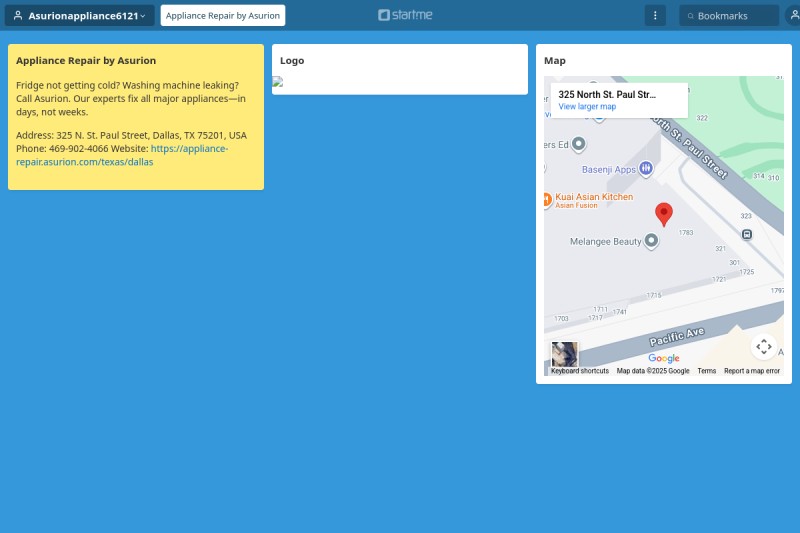
Task: Select Kuai Asian Kitchen restaurant marker
Action: [x=546, y=199]
